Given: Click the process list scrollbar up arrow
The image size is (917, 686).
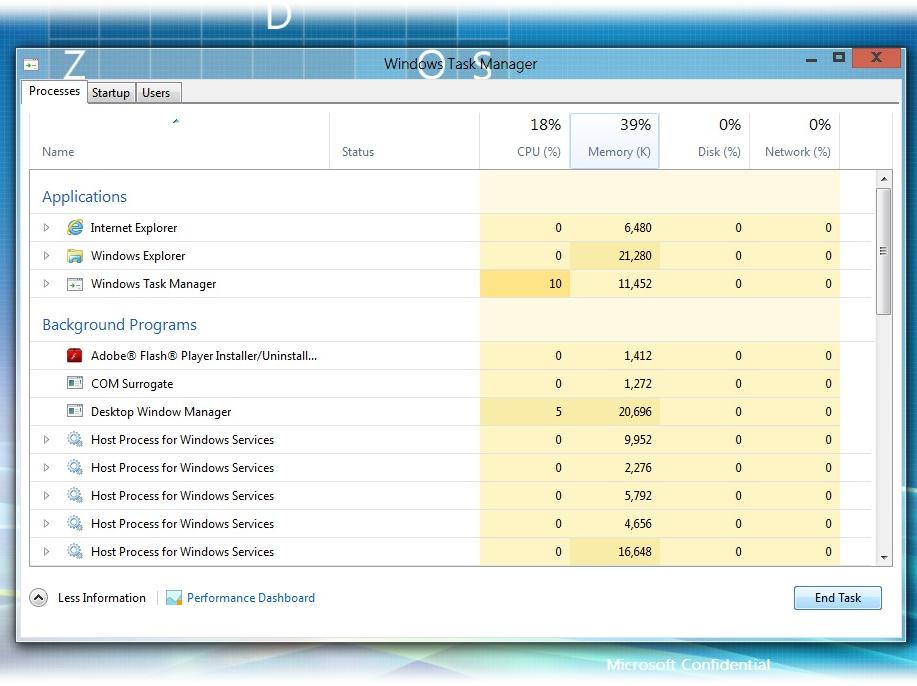Looking at the screenshot, I should (x=884, y=179).
